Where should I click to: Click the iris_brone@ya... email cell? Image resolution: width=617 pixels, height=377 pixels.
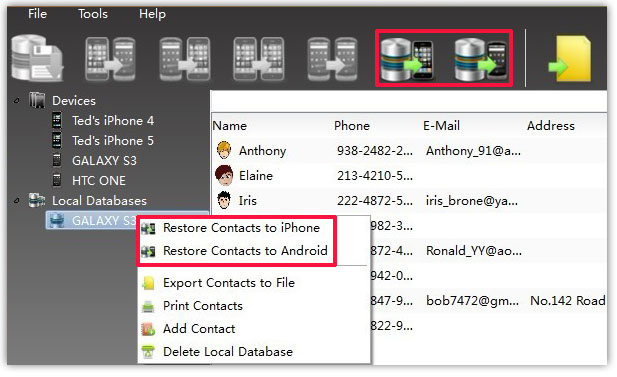[x=472, y=201]
